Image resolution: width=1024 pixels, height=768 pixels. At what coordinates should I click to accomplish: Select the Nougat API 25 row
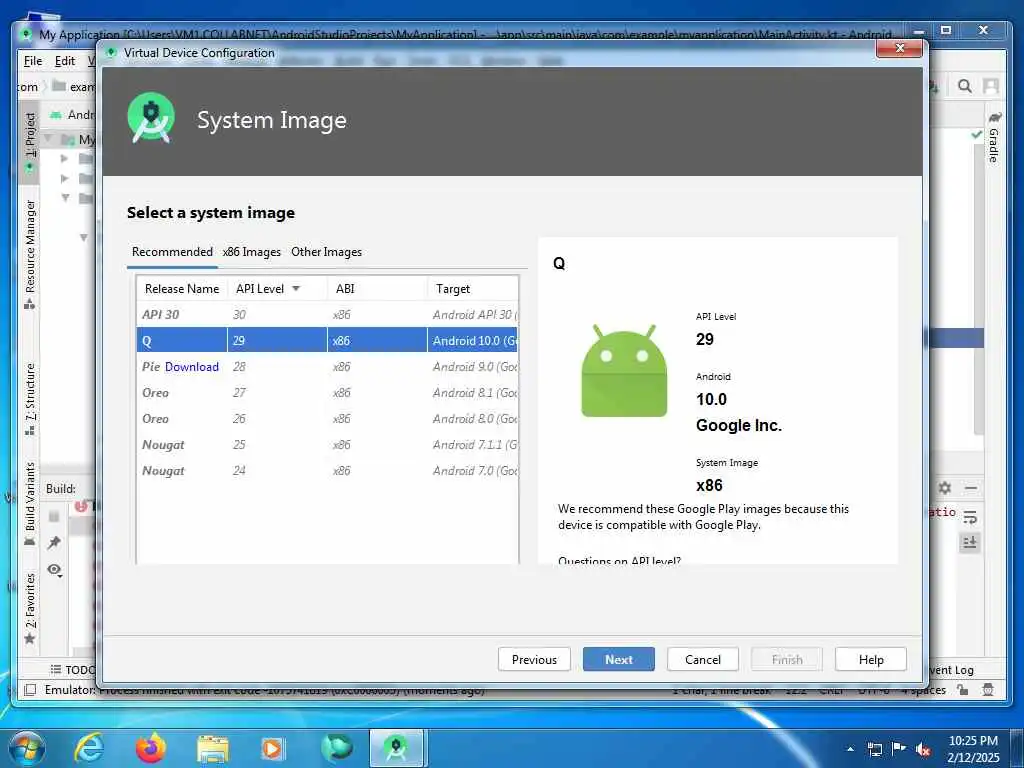coord(327,445)
